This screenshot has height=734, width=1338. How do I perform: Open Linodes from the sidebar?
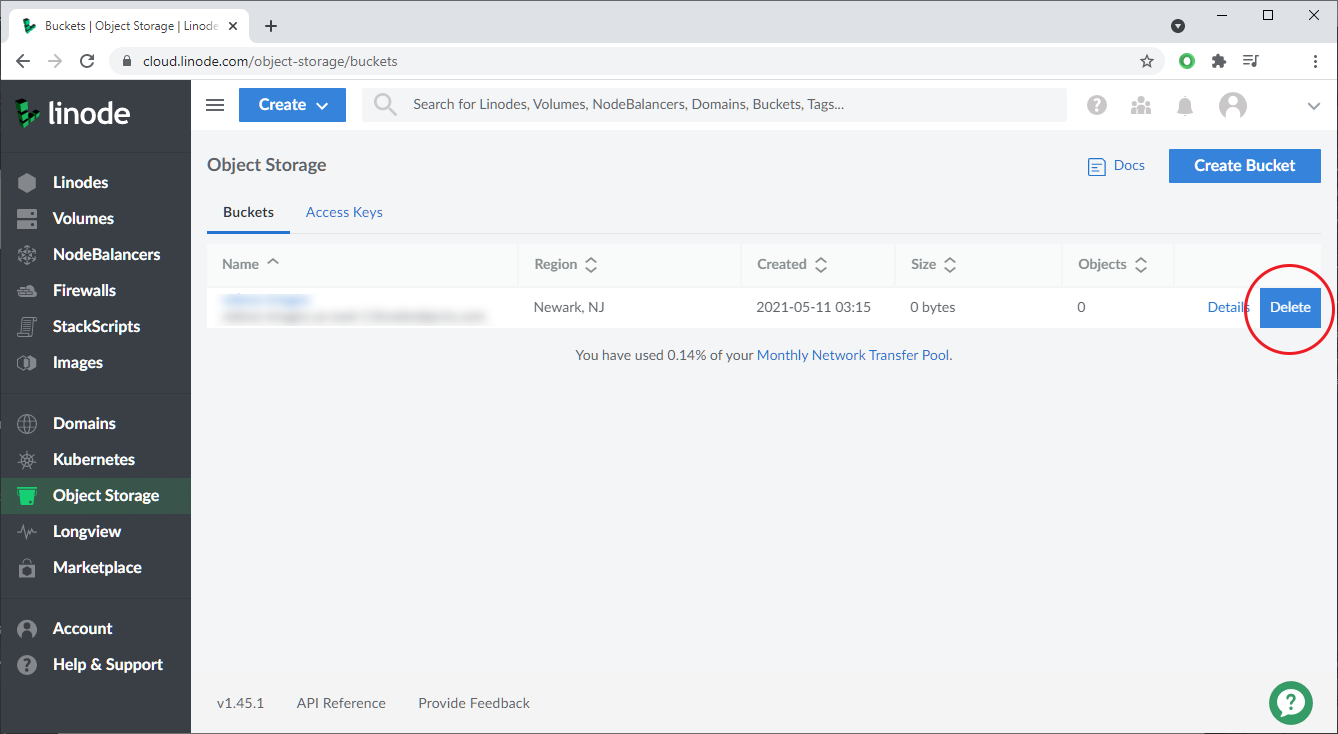(80, 182)
